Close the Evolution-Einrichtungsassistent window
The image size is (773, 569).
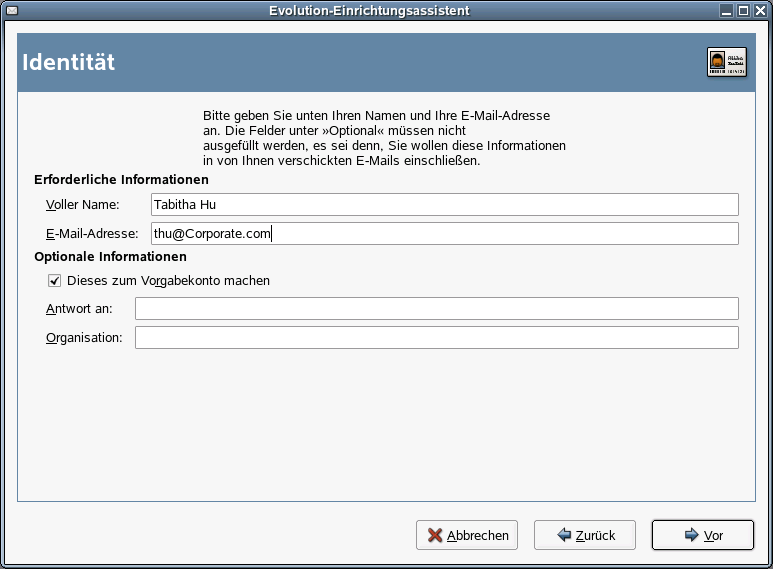(x=761, y=10)
